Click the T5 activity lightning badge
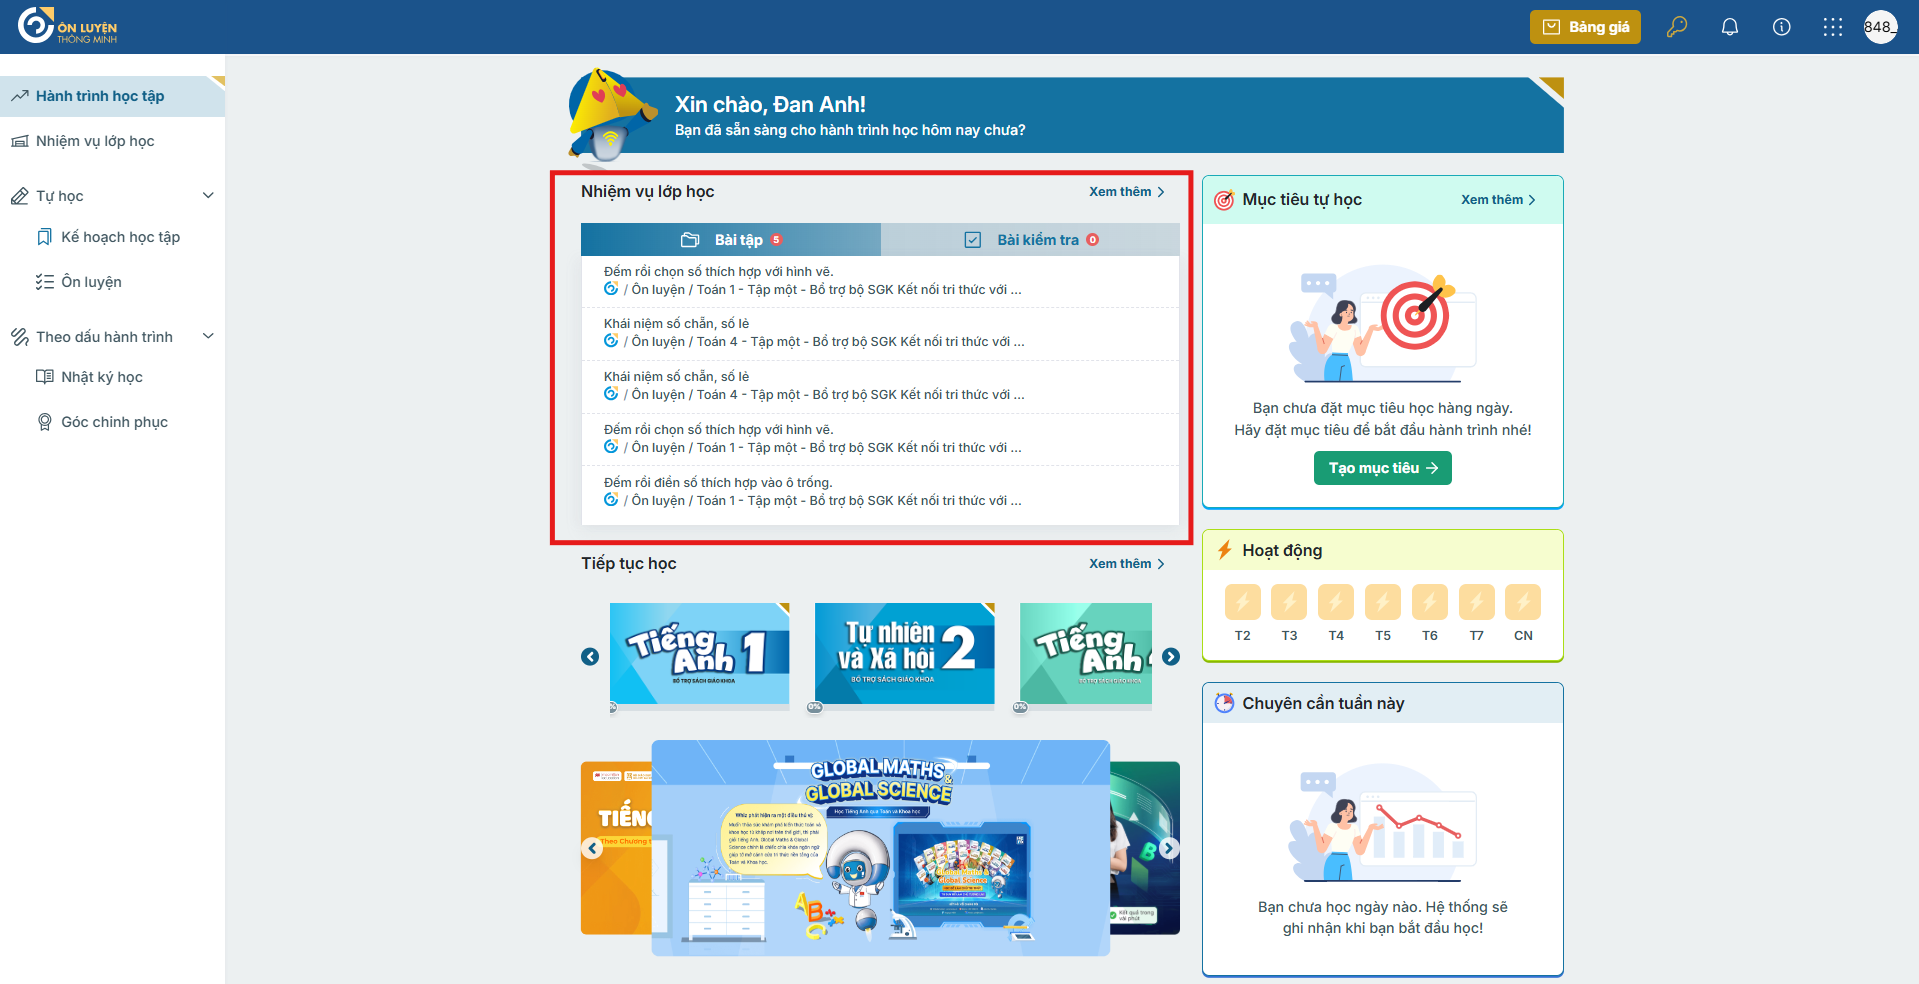Image resolution: width=1919 pixels, height=984 pixels. click(1383, 602)
